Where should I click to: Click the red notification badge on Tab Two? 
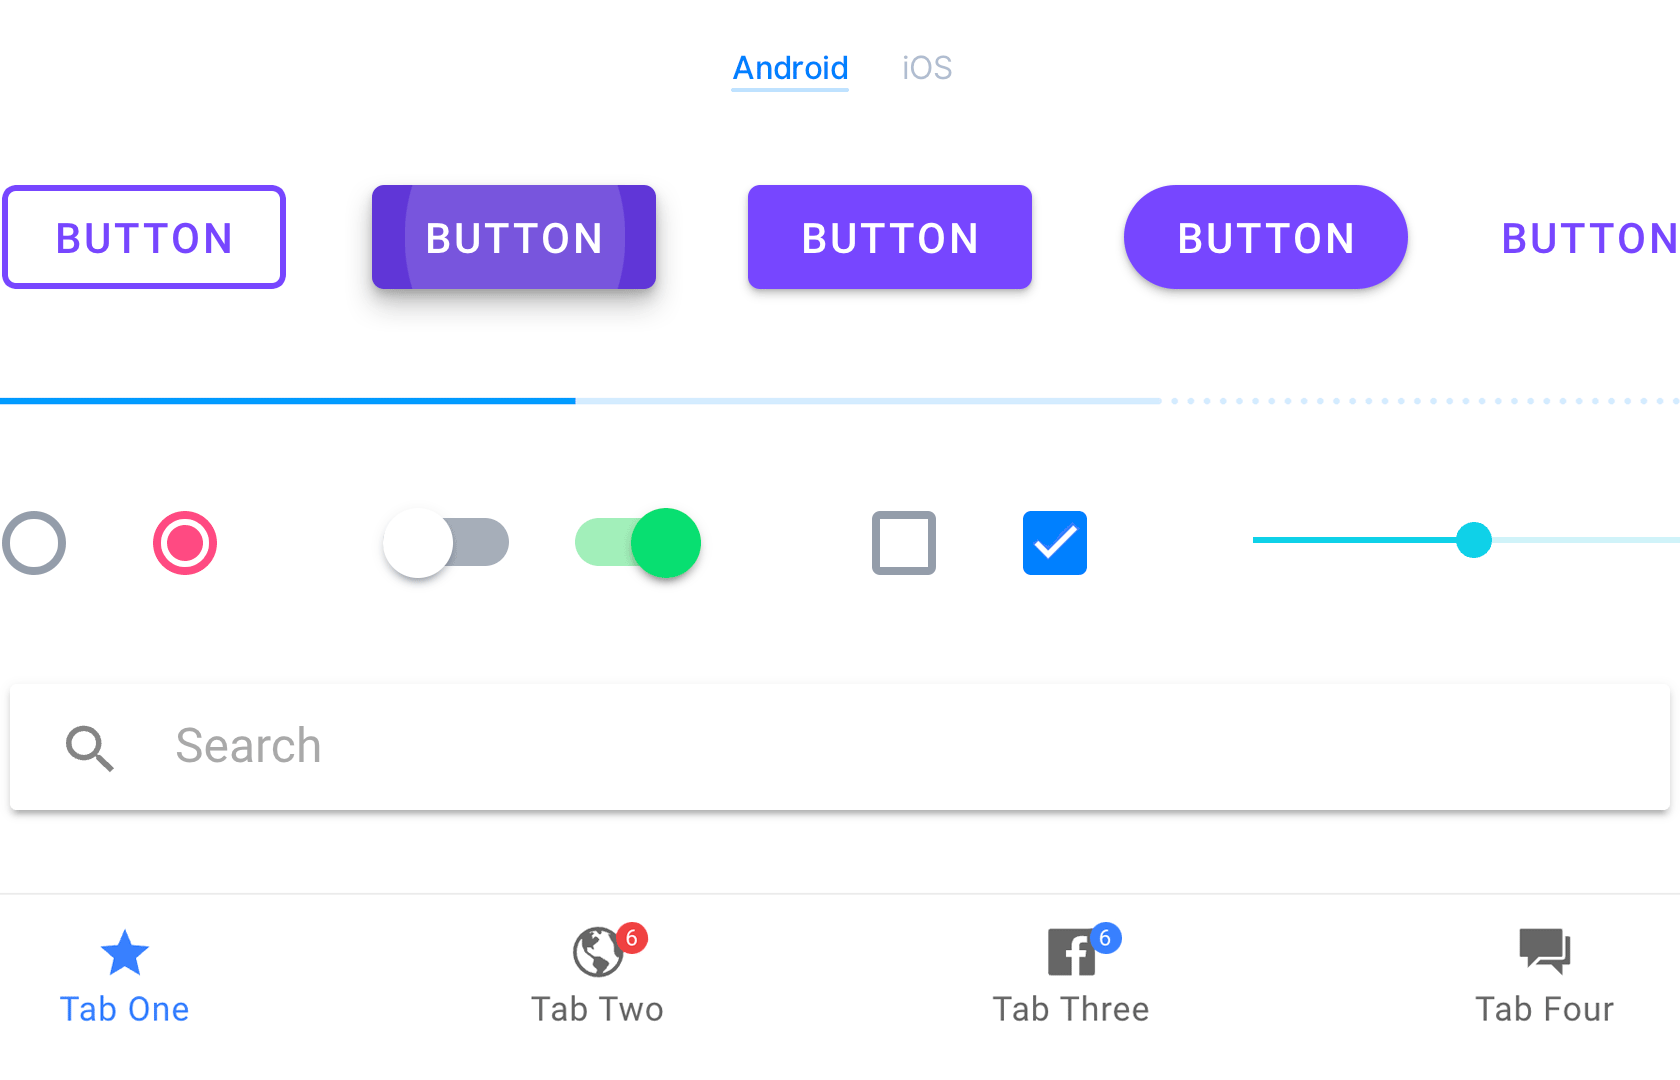pos(633,938)
